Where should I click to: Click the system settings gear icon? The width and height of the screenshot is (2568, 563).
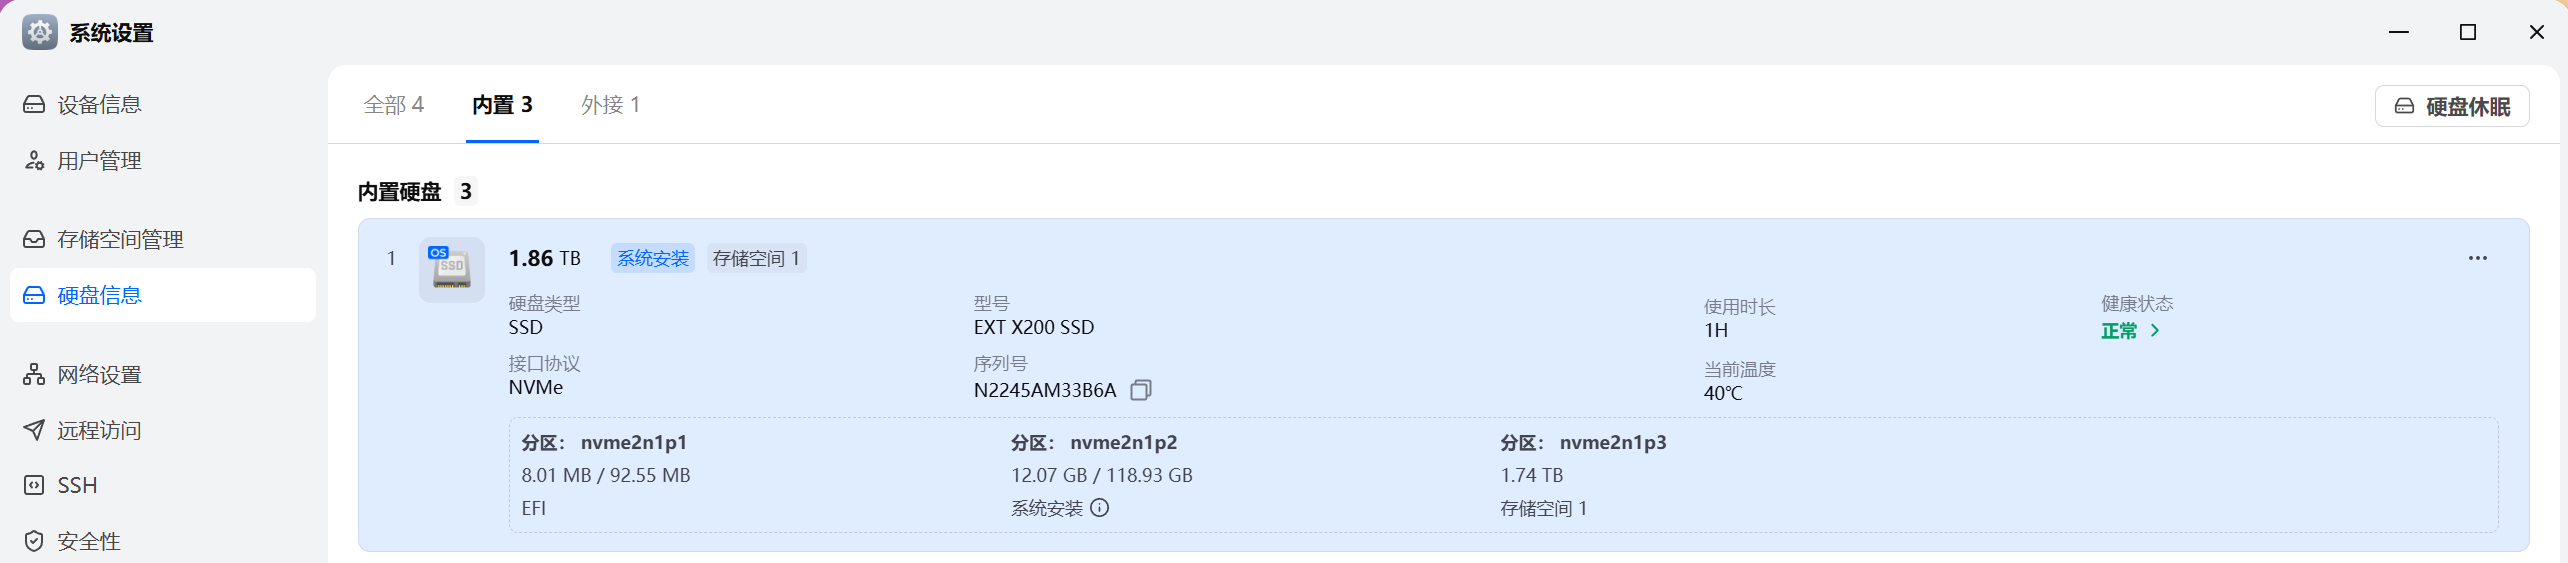tap(40, 33)
